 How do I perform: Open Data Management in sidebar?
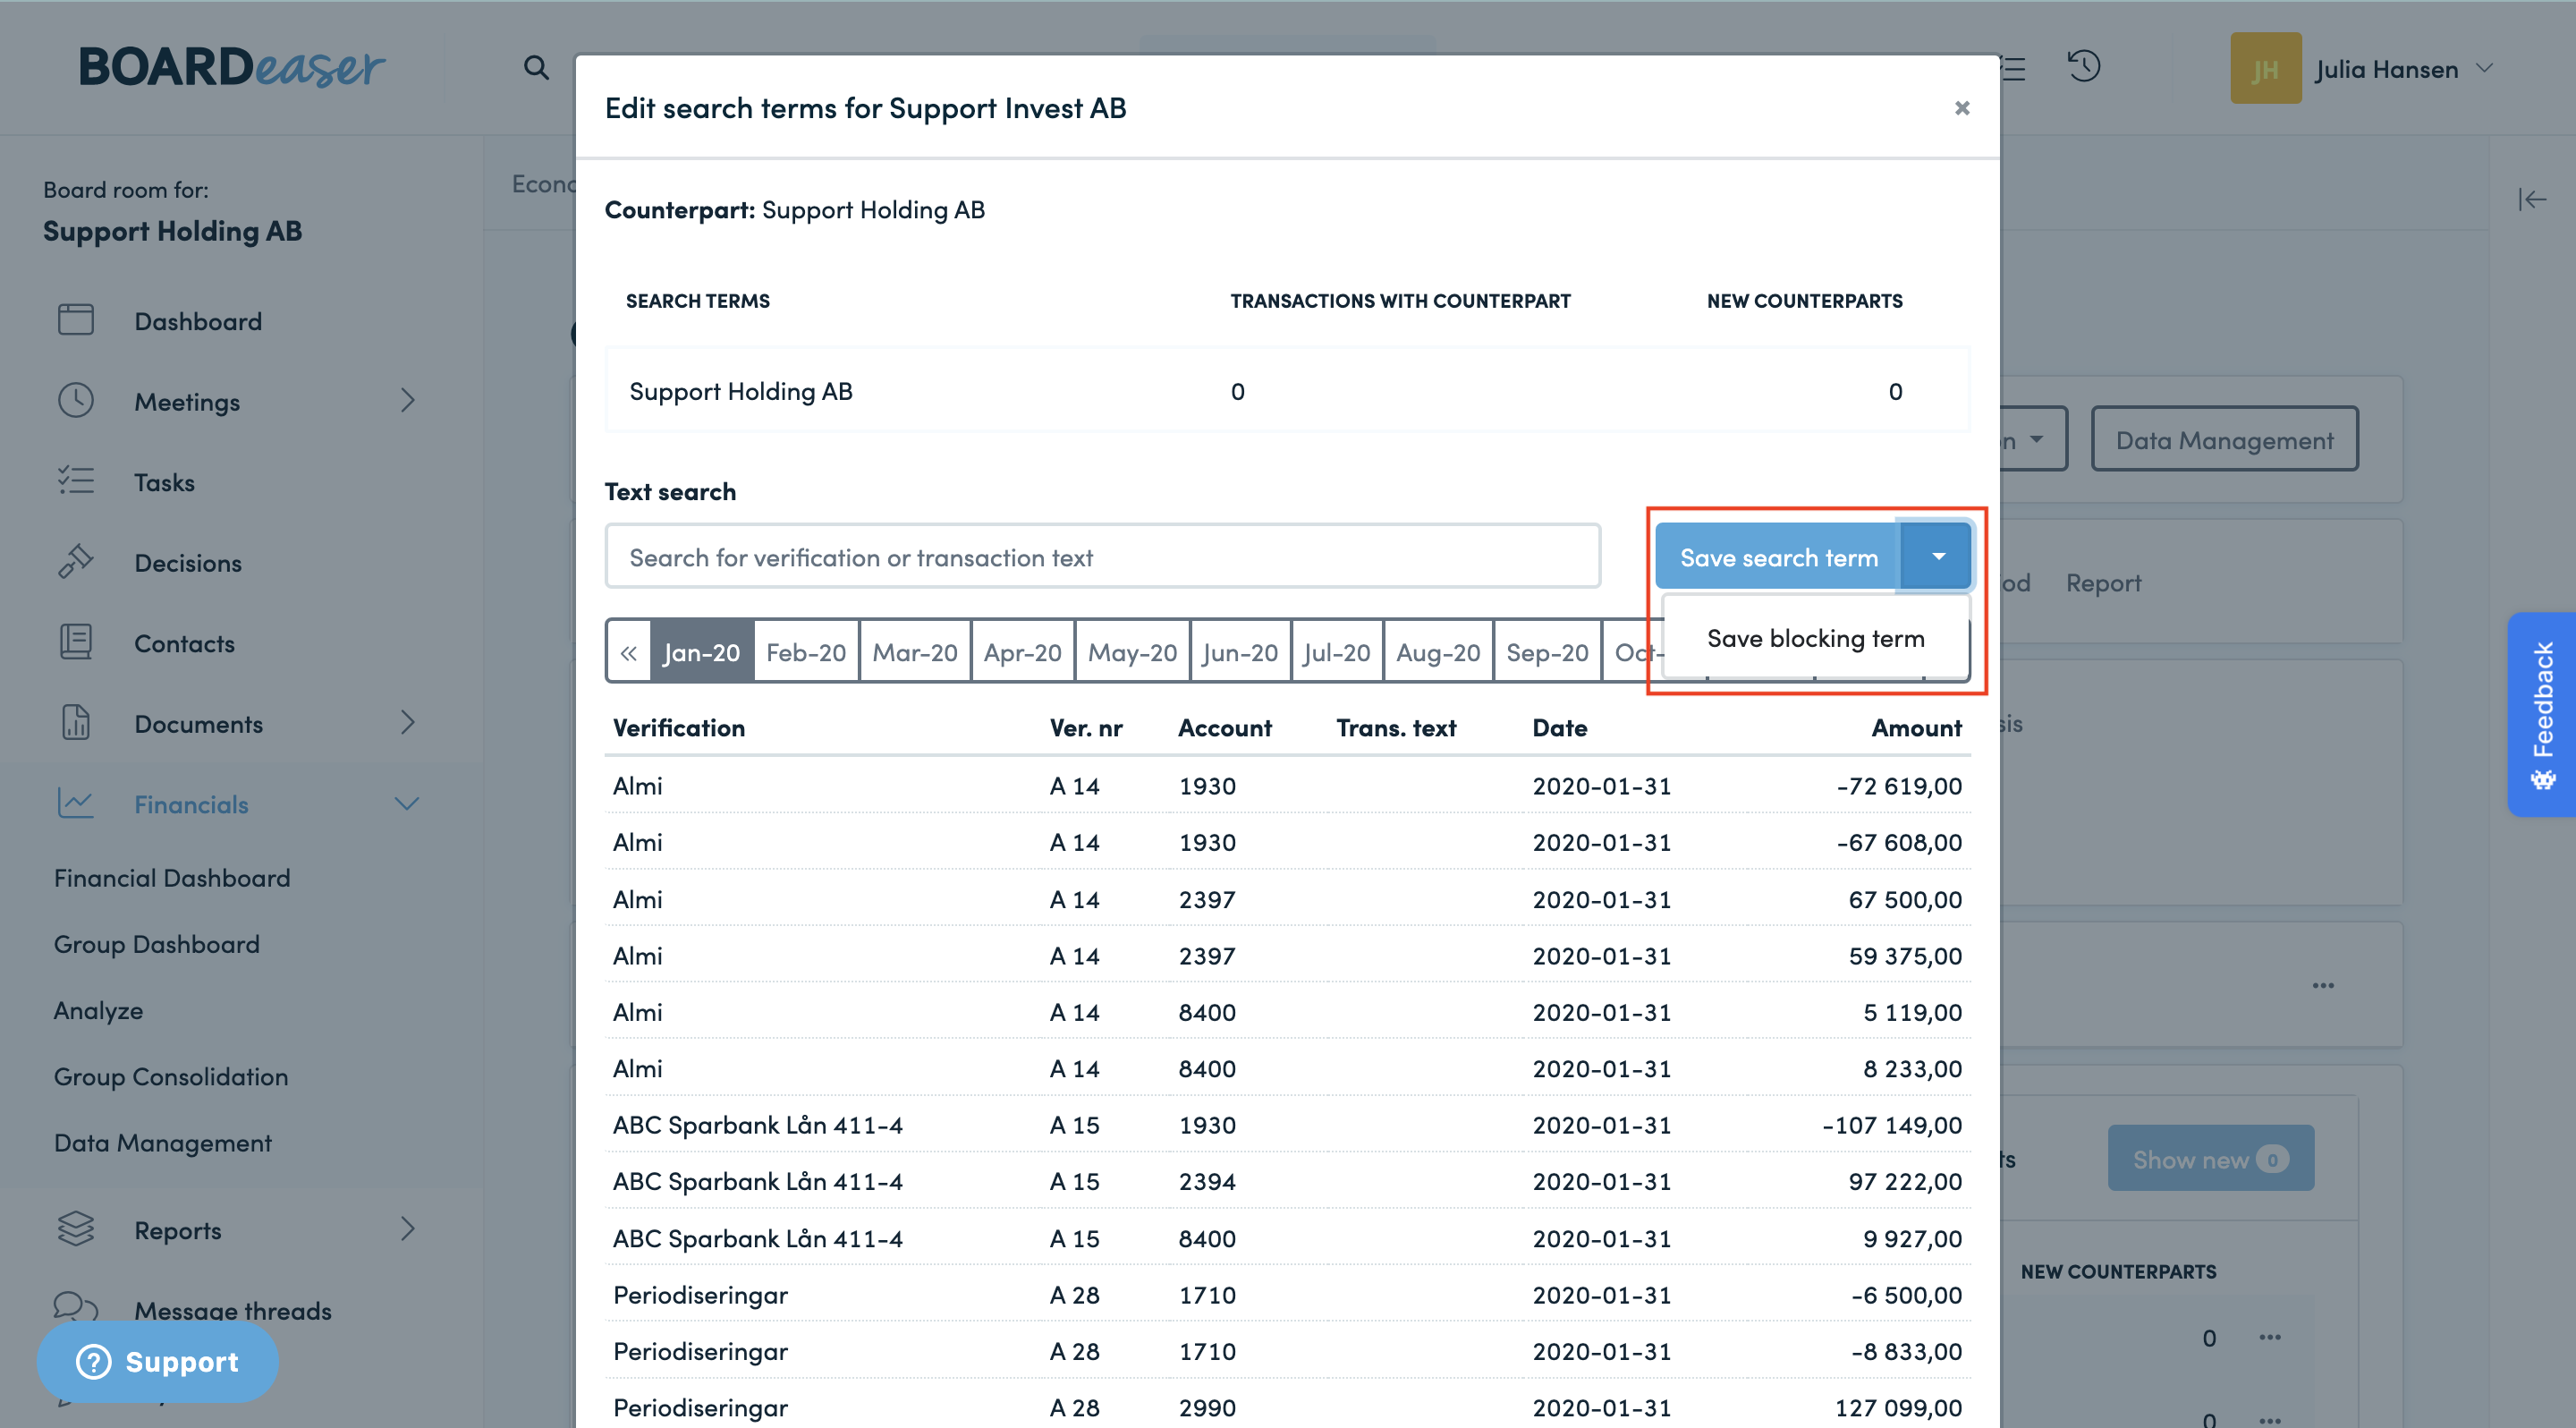pyautogui.click(x=163, y=1142)
